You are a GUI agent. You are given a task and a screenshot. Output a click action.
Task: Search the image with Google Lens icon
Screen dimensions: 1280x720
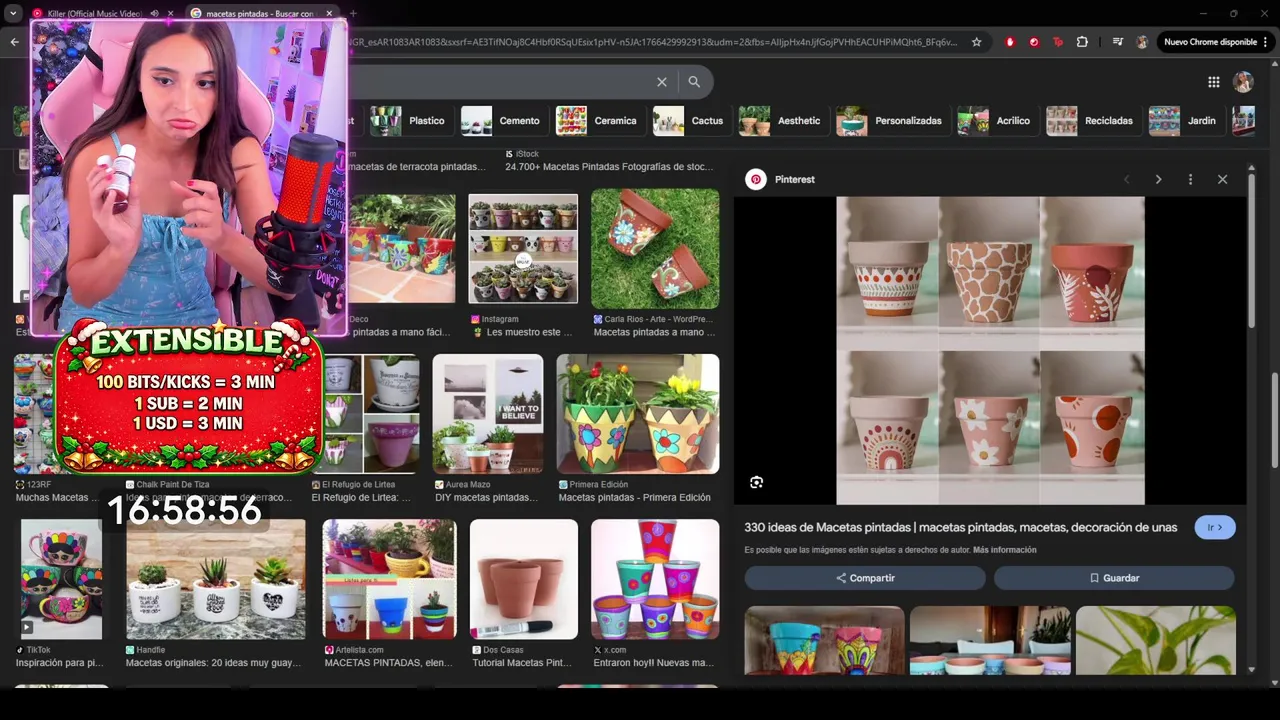pos(757,482)
